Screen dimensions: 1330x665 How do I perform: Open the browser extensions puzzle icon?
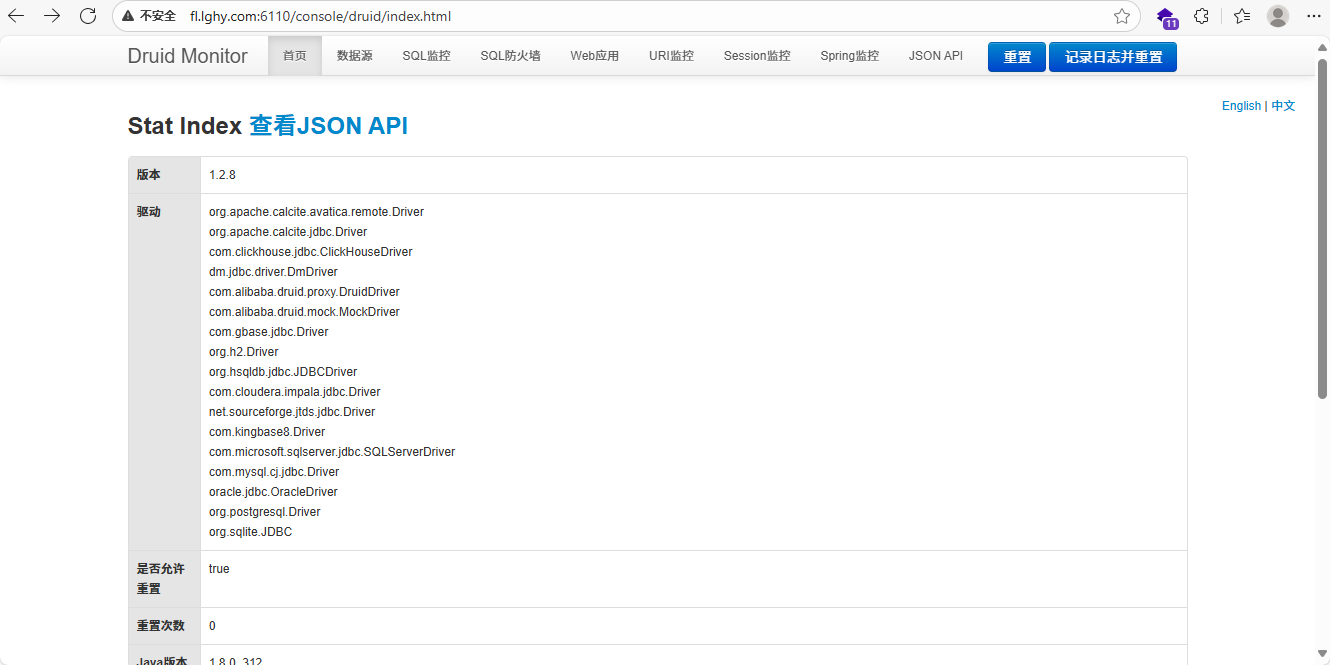pyautogui.click(x=1202, y=16)
